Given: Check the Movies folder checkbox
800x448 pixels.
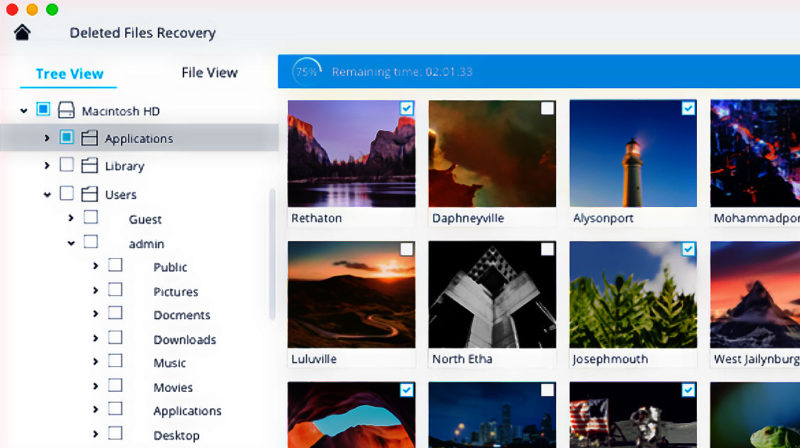Looking at the screenshot, I should click(x=115, y=385).
